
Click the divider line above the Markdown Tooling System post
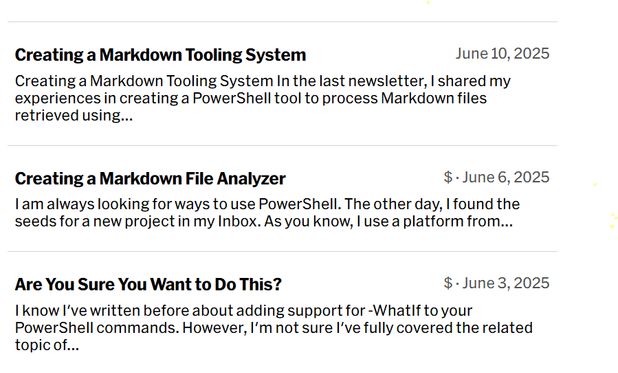[x=282, y=22]
